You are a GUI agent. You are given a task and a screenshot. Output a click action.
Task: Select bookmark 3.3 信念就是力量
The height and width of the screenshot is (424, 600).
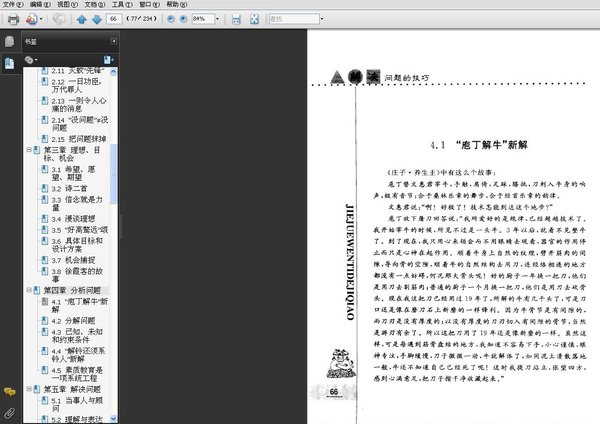77,203
